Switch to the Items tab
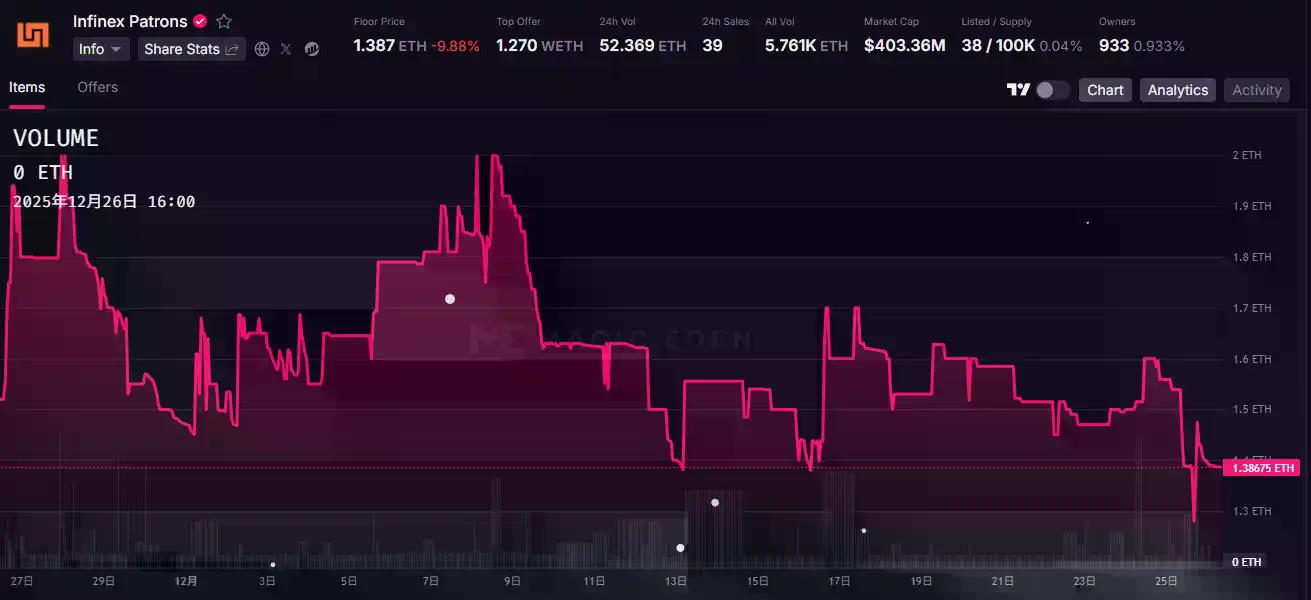Viewport: 1311px width, 600px height. (x=27, y=87)
